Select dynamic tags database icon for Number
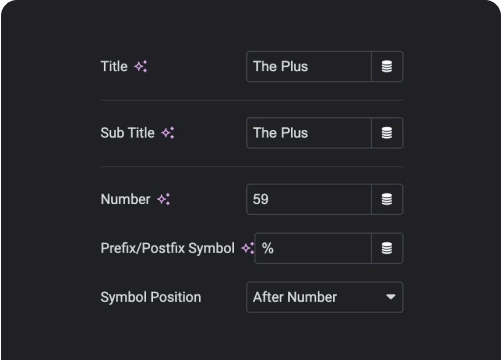This screenshot has height=360, width=501. pyautogui.click(x=387, y=199)
